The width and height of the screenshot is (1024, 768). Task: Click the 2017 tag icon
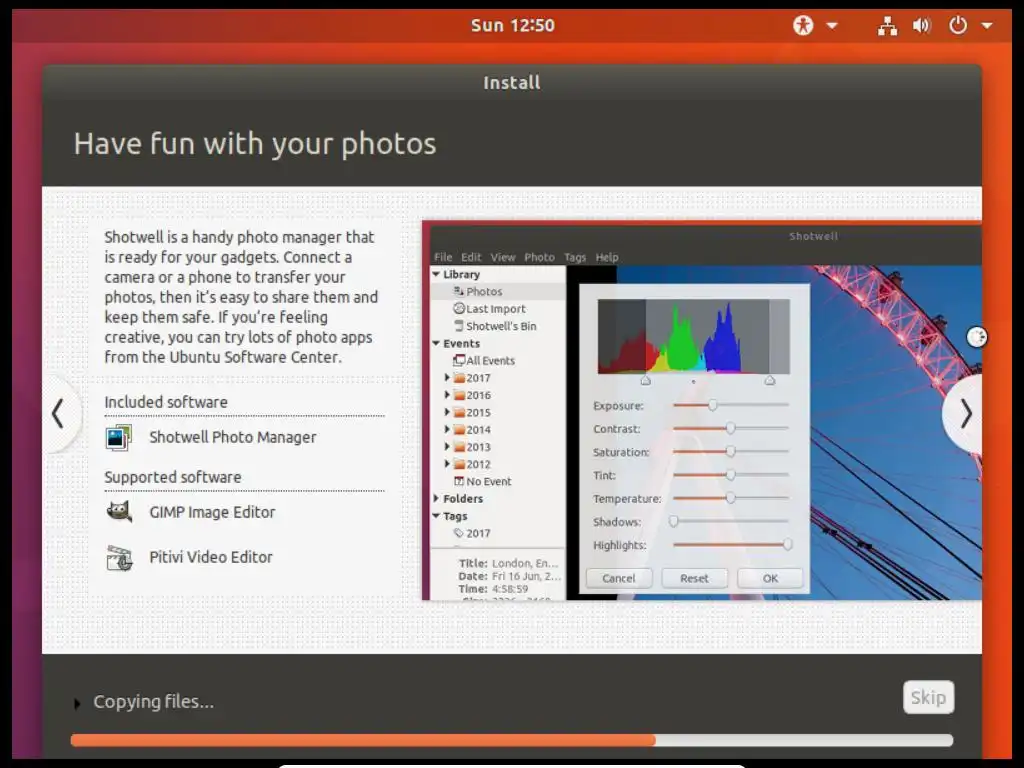[458, 533]
